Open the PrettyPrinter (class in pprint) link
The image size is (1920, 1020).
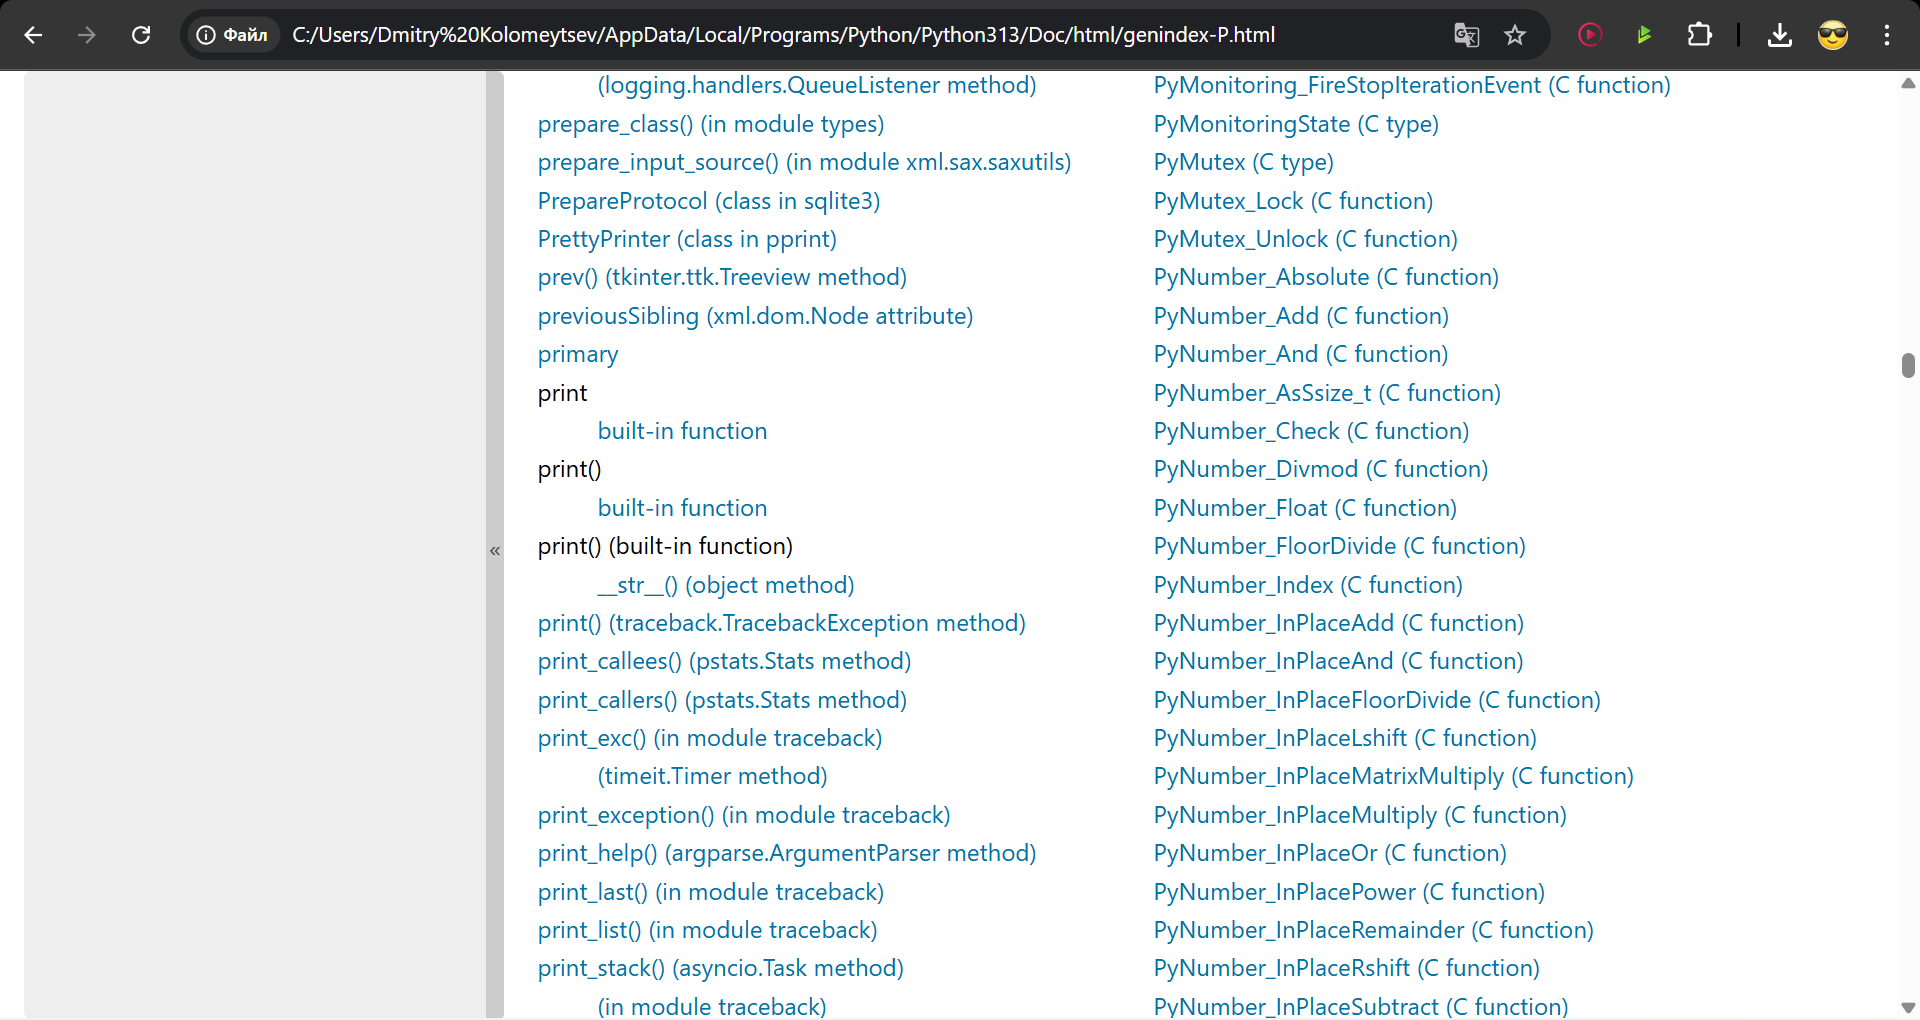coord(686,239)
